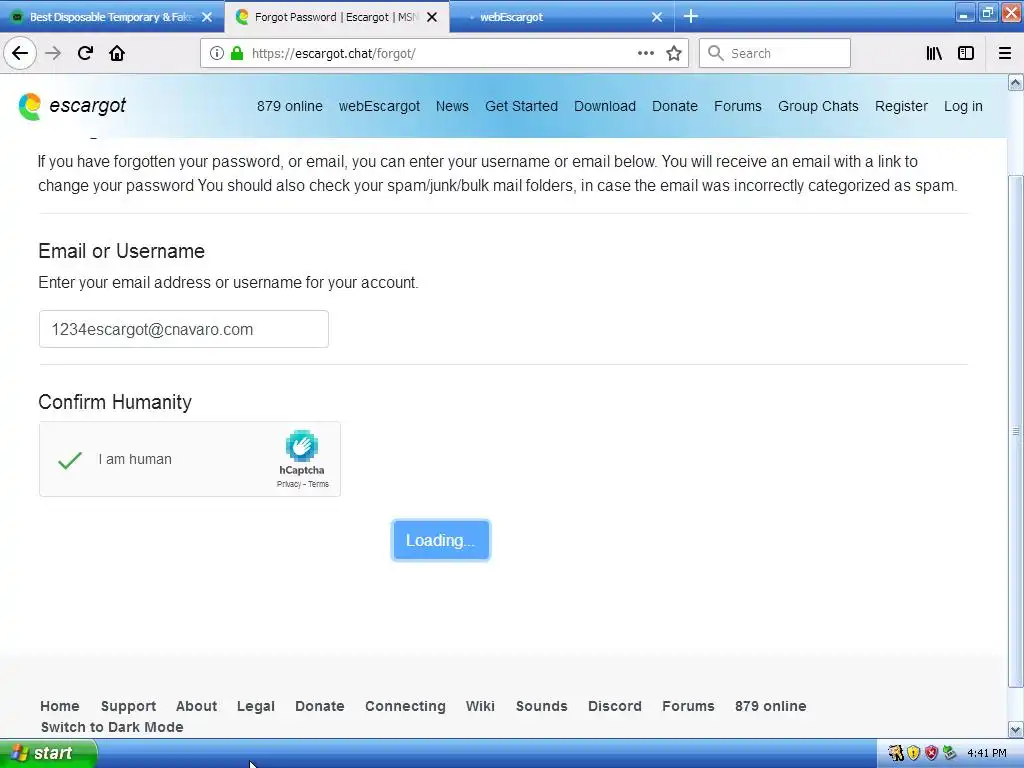Open the Firefox hamburger menu
The width and height of the screenshot is (1024, 768).
(x=1004, y=54)
